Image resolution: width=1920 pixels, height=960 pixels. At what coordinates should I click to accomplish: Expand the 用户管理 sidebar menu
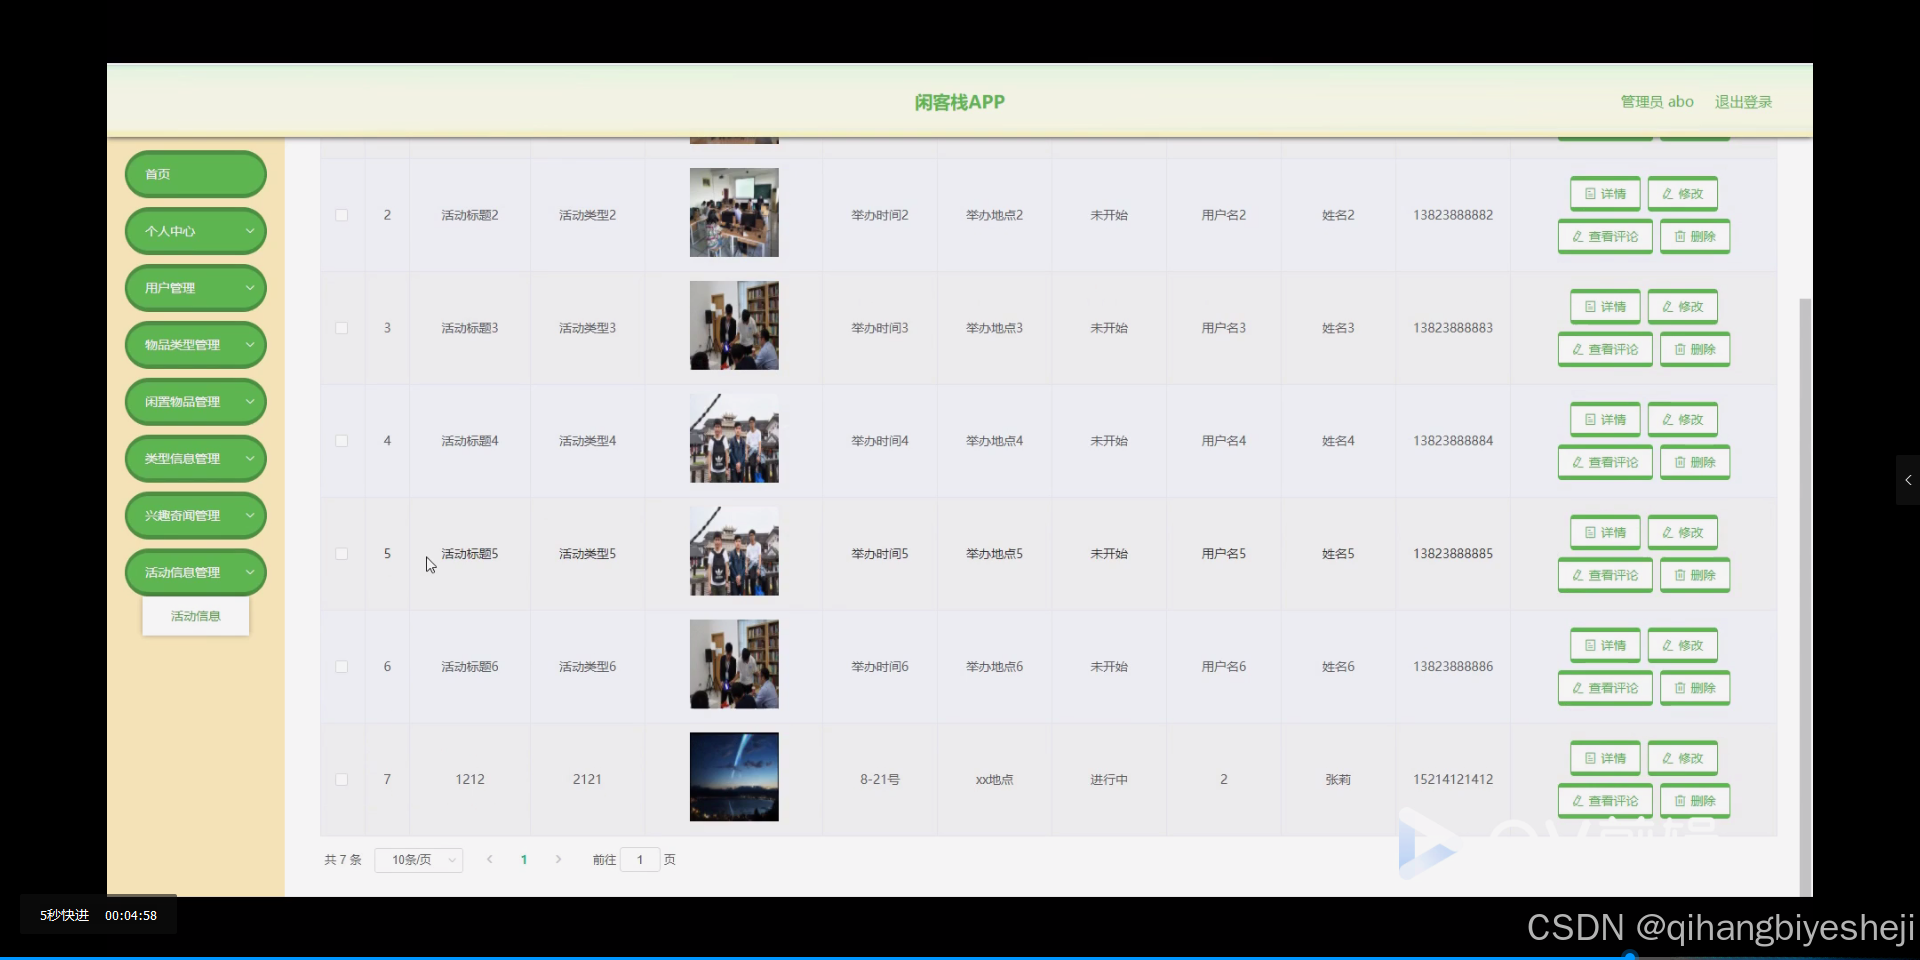point(195,287)
